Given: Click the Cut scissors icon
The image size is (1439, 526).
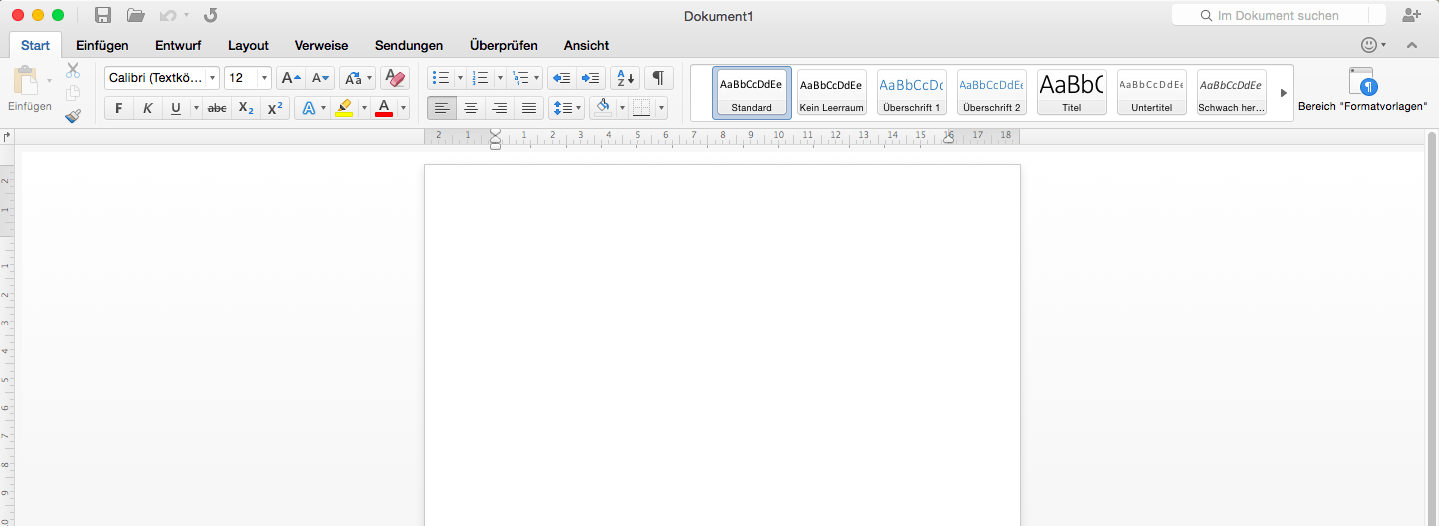Looking at the screenshot, I should (x=73, y=70).
